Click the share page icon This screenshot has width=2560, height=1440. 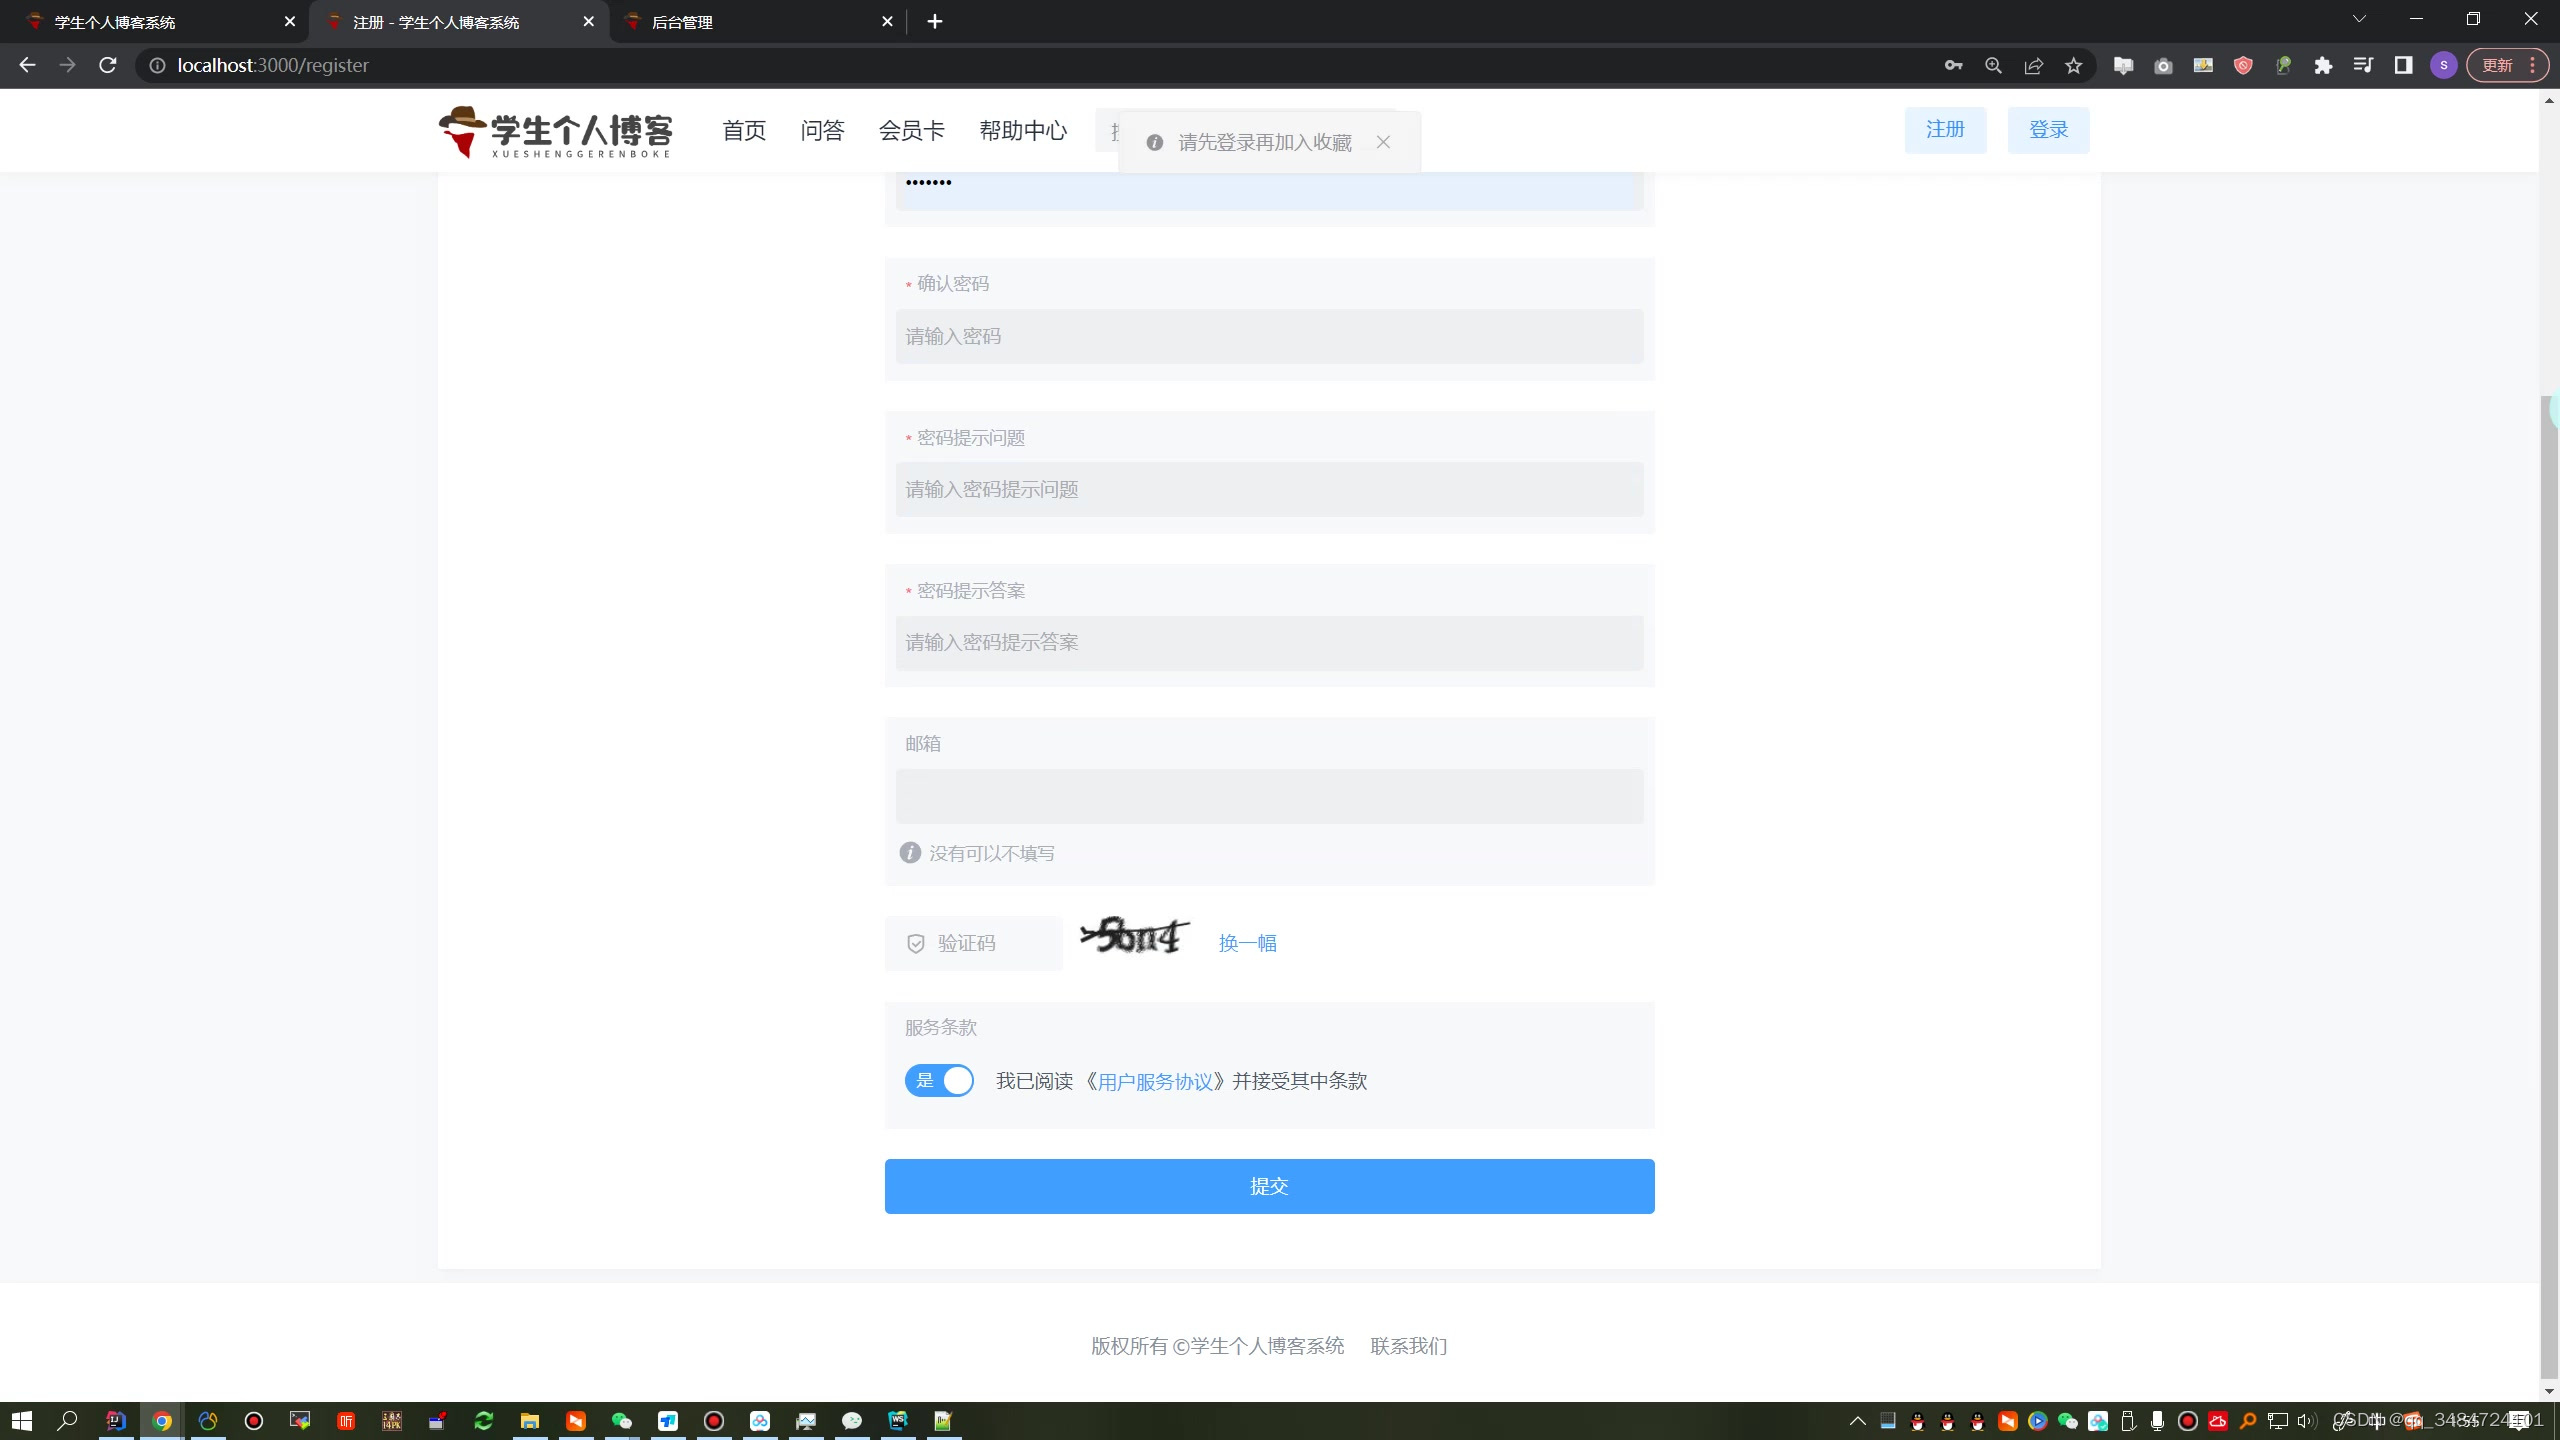tap(2033, 66)
